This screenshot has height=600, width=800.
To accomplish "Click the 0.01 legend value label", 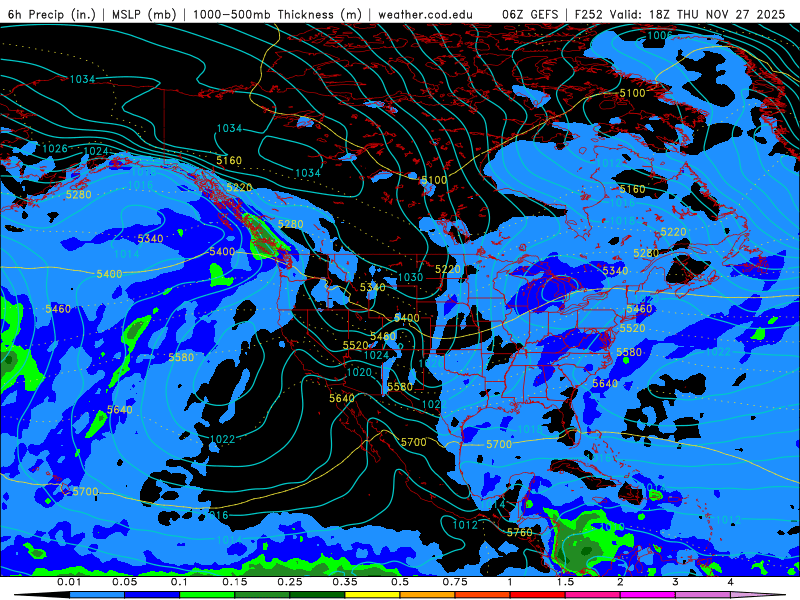I will click(x=69, y=582).
